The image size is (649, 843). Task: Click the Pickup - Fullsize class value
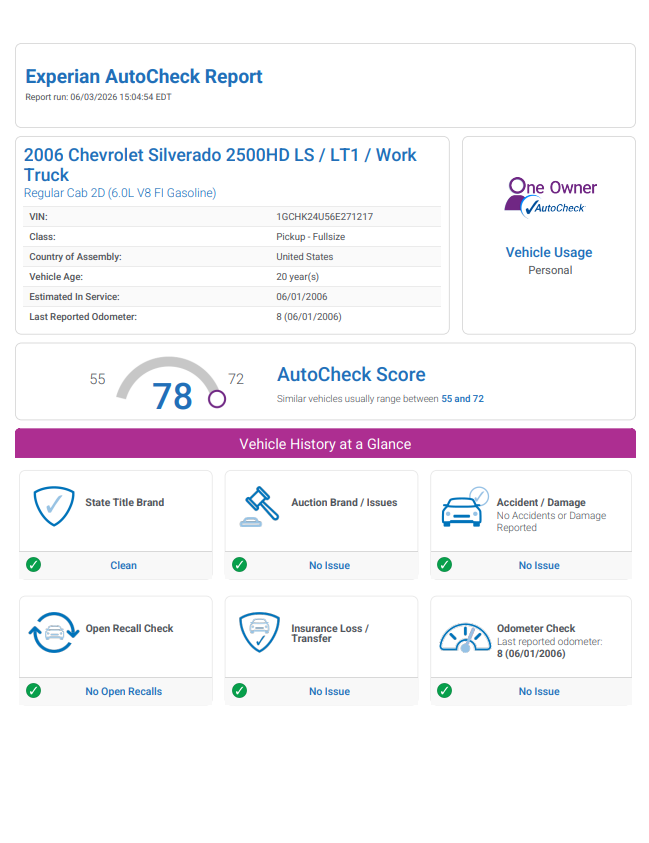pos(311,237)
